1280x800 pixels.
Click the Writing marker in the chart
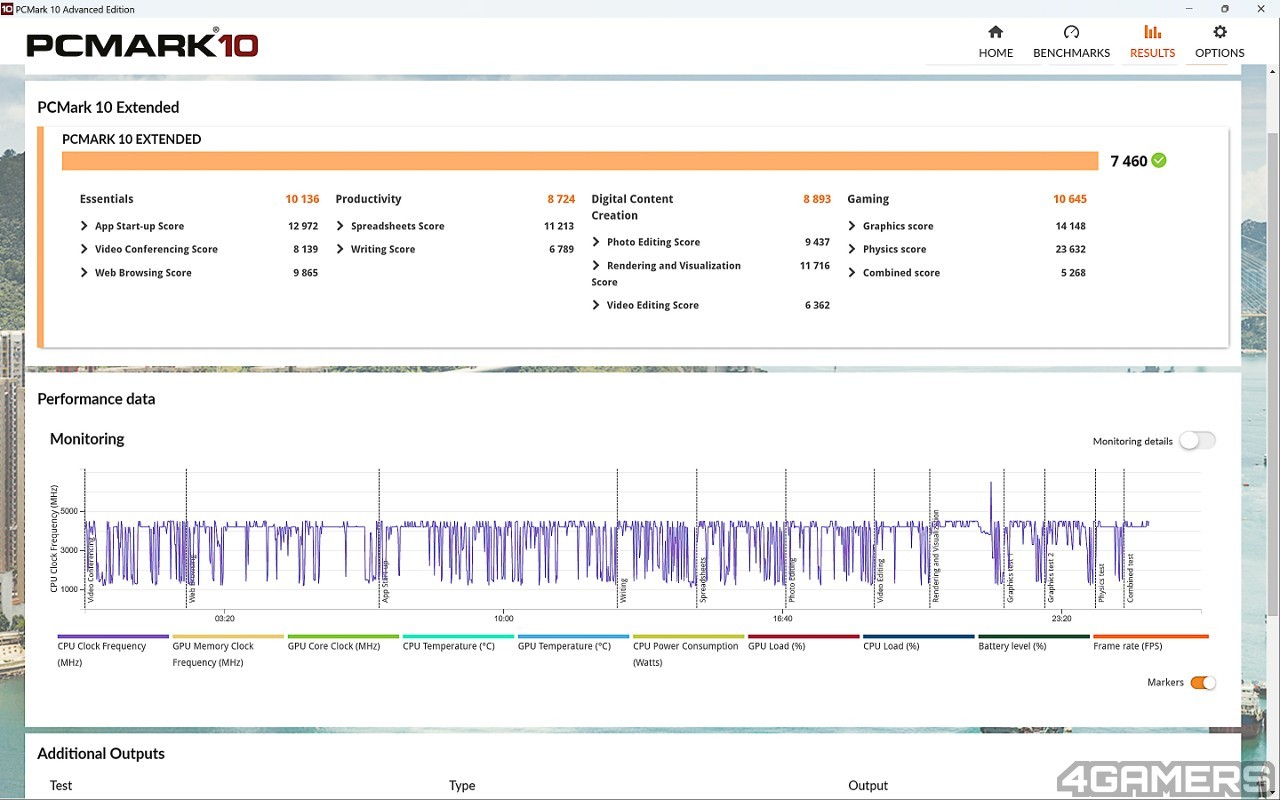coord(623,589)
